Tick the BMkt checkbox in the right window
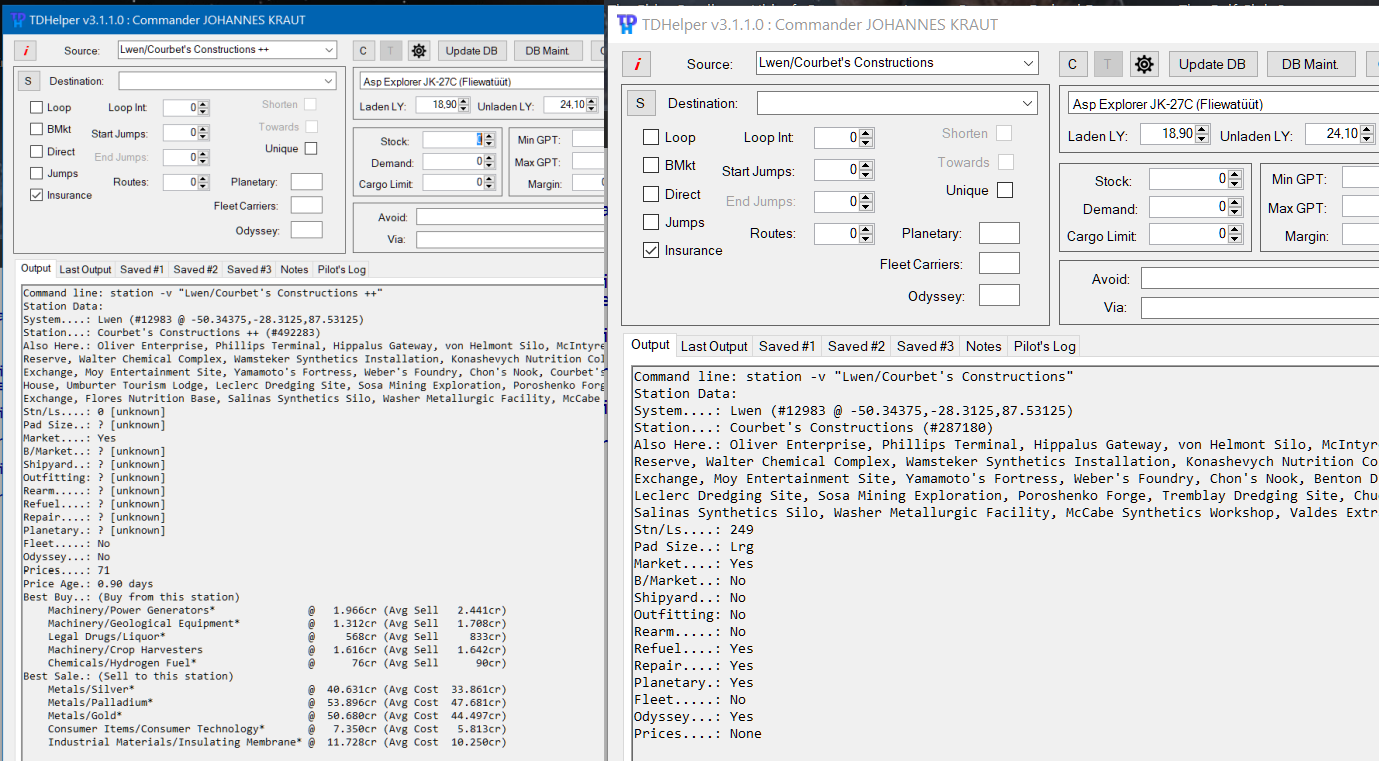1379x761 pixels. (651, 166)
